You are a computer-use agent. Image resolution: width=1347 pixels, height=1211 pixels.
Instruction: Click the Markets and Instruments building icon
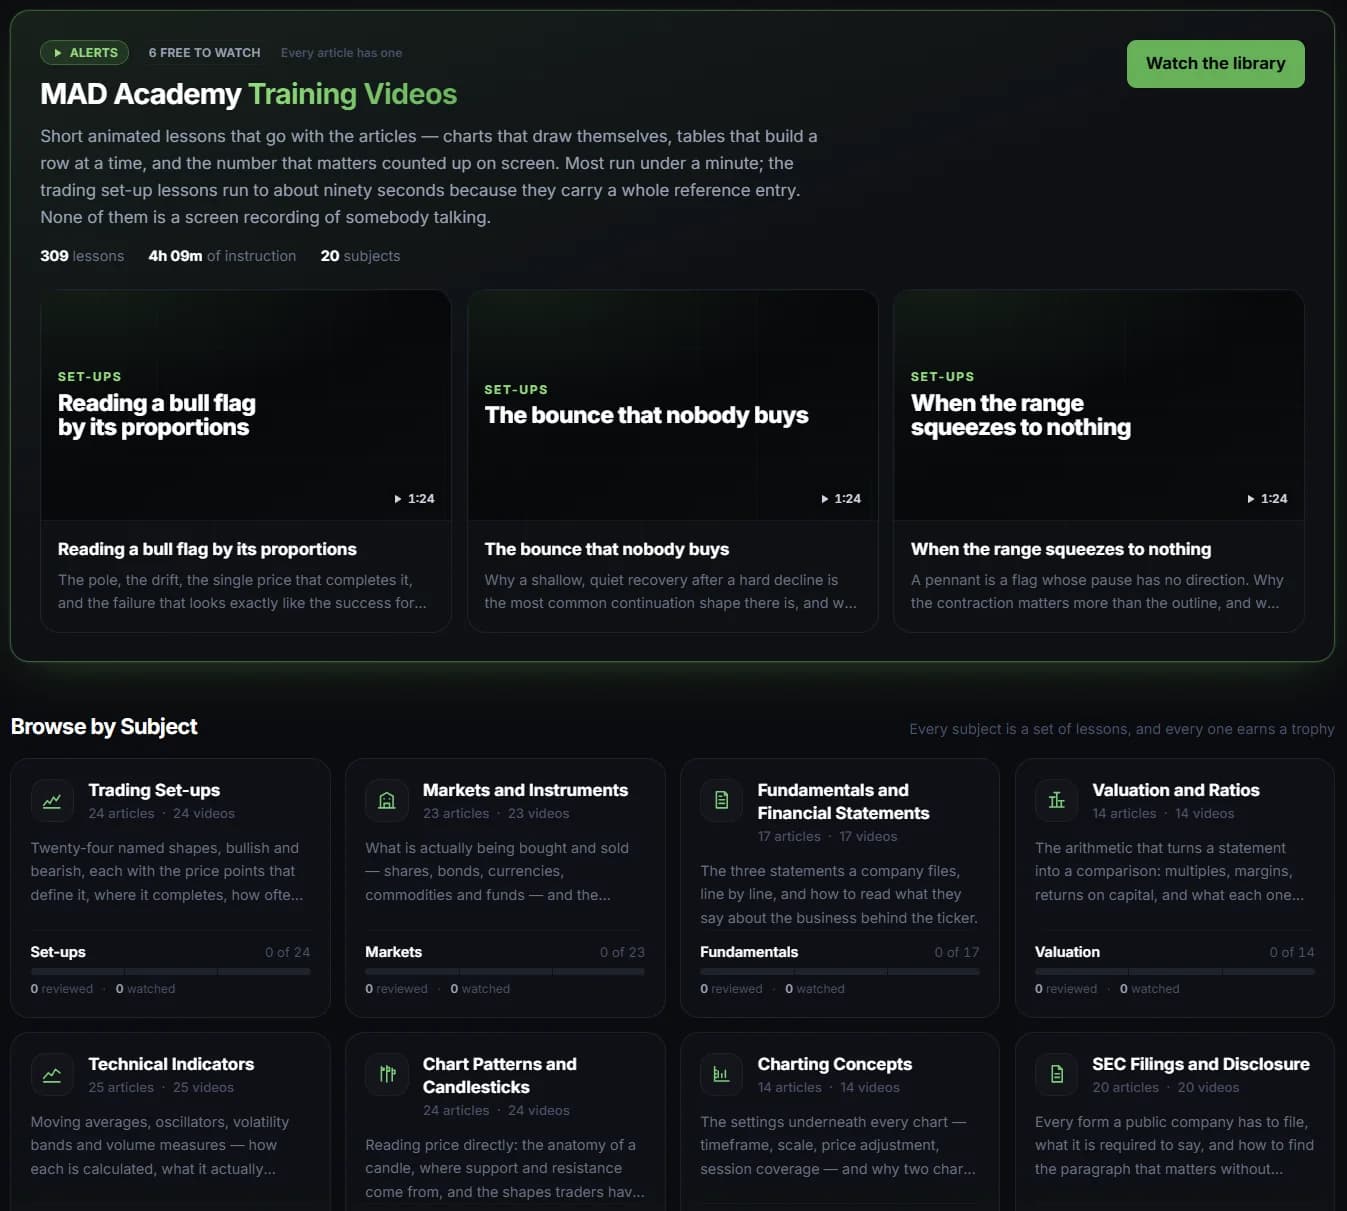pyautogui.click(x=387, y=801)
